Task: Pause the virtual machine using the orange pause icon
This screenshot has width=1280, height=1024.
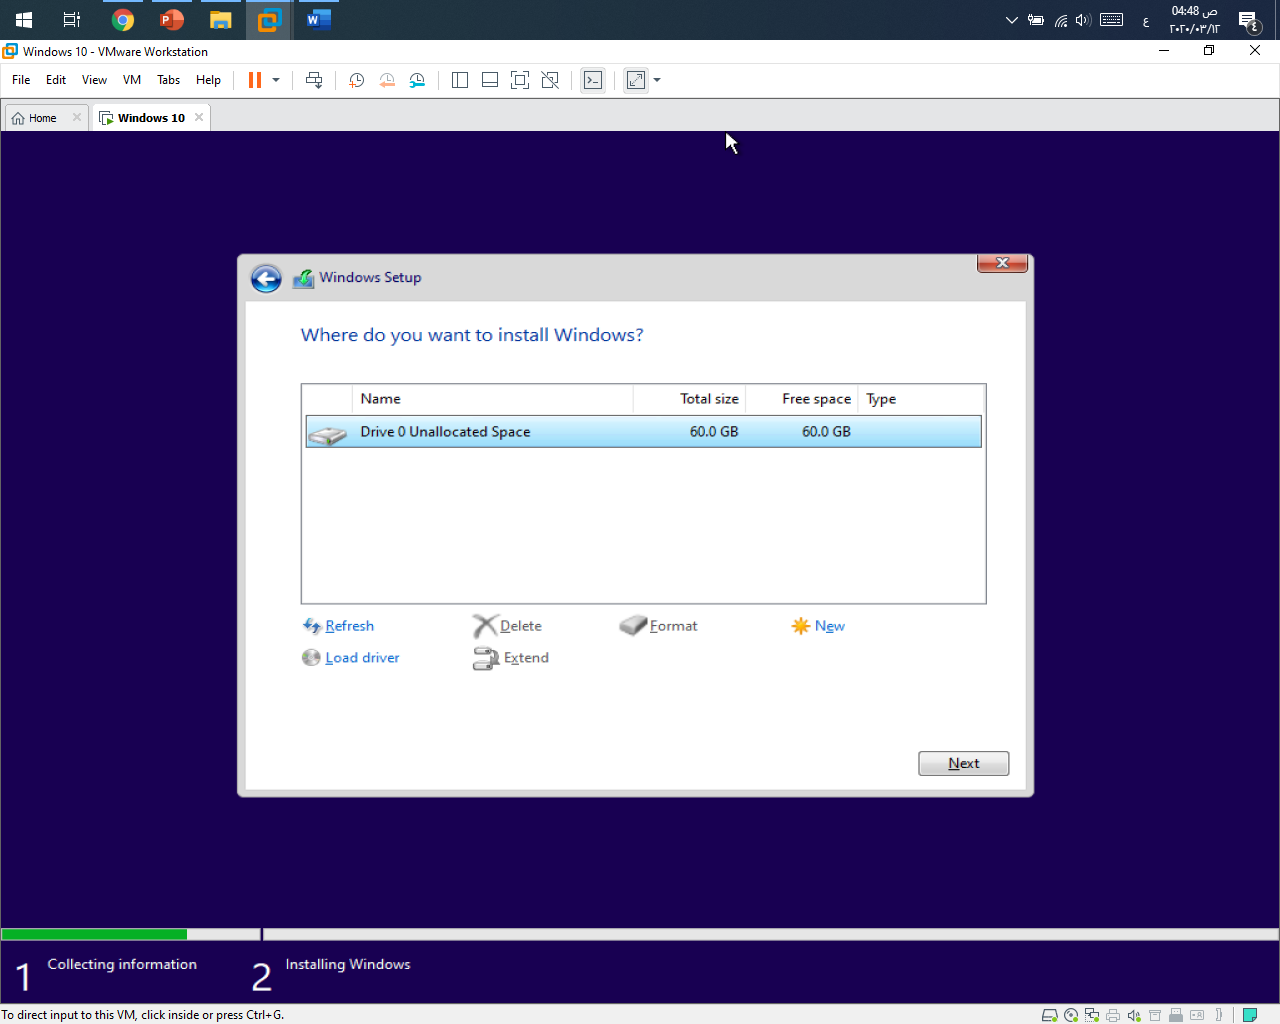Action: tap(255, 80)
